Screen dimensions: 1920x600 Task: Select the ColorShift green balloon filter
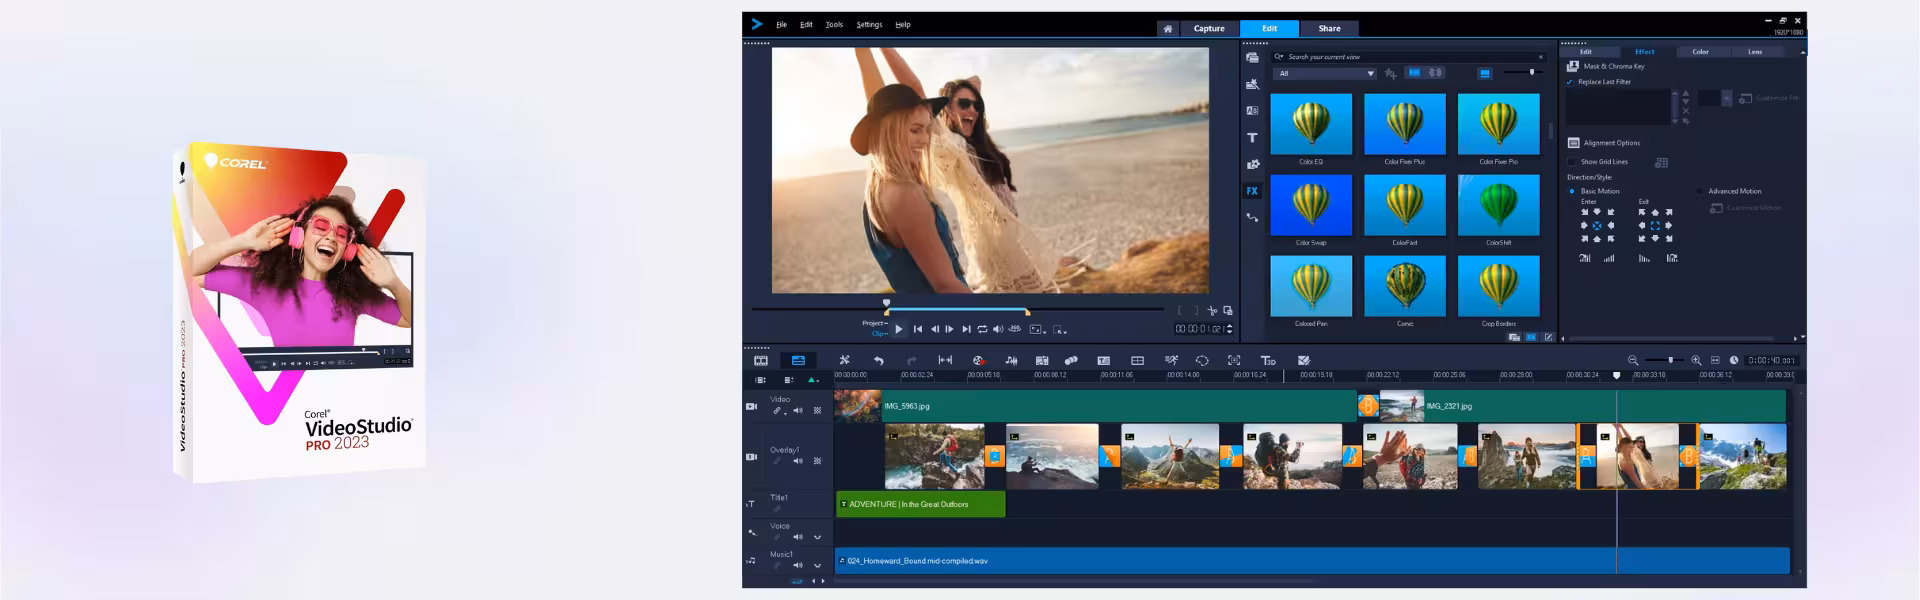(x=1498, y=205)
